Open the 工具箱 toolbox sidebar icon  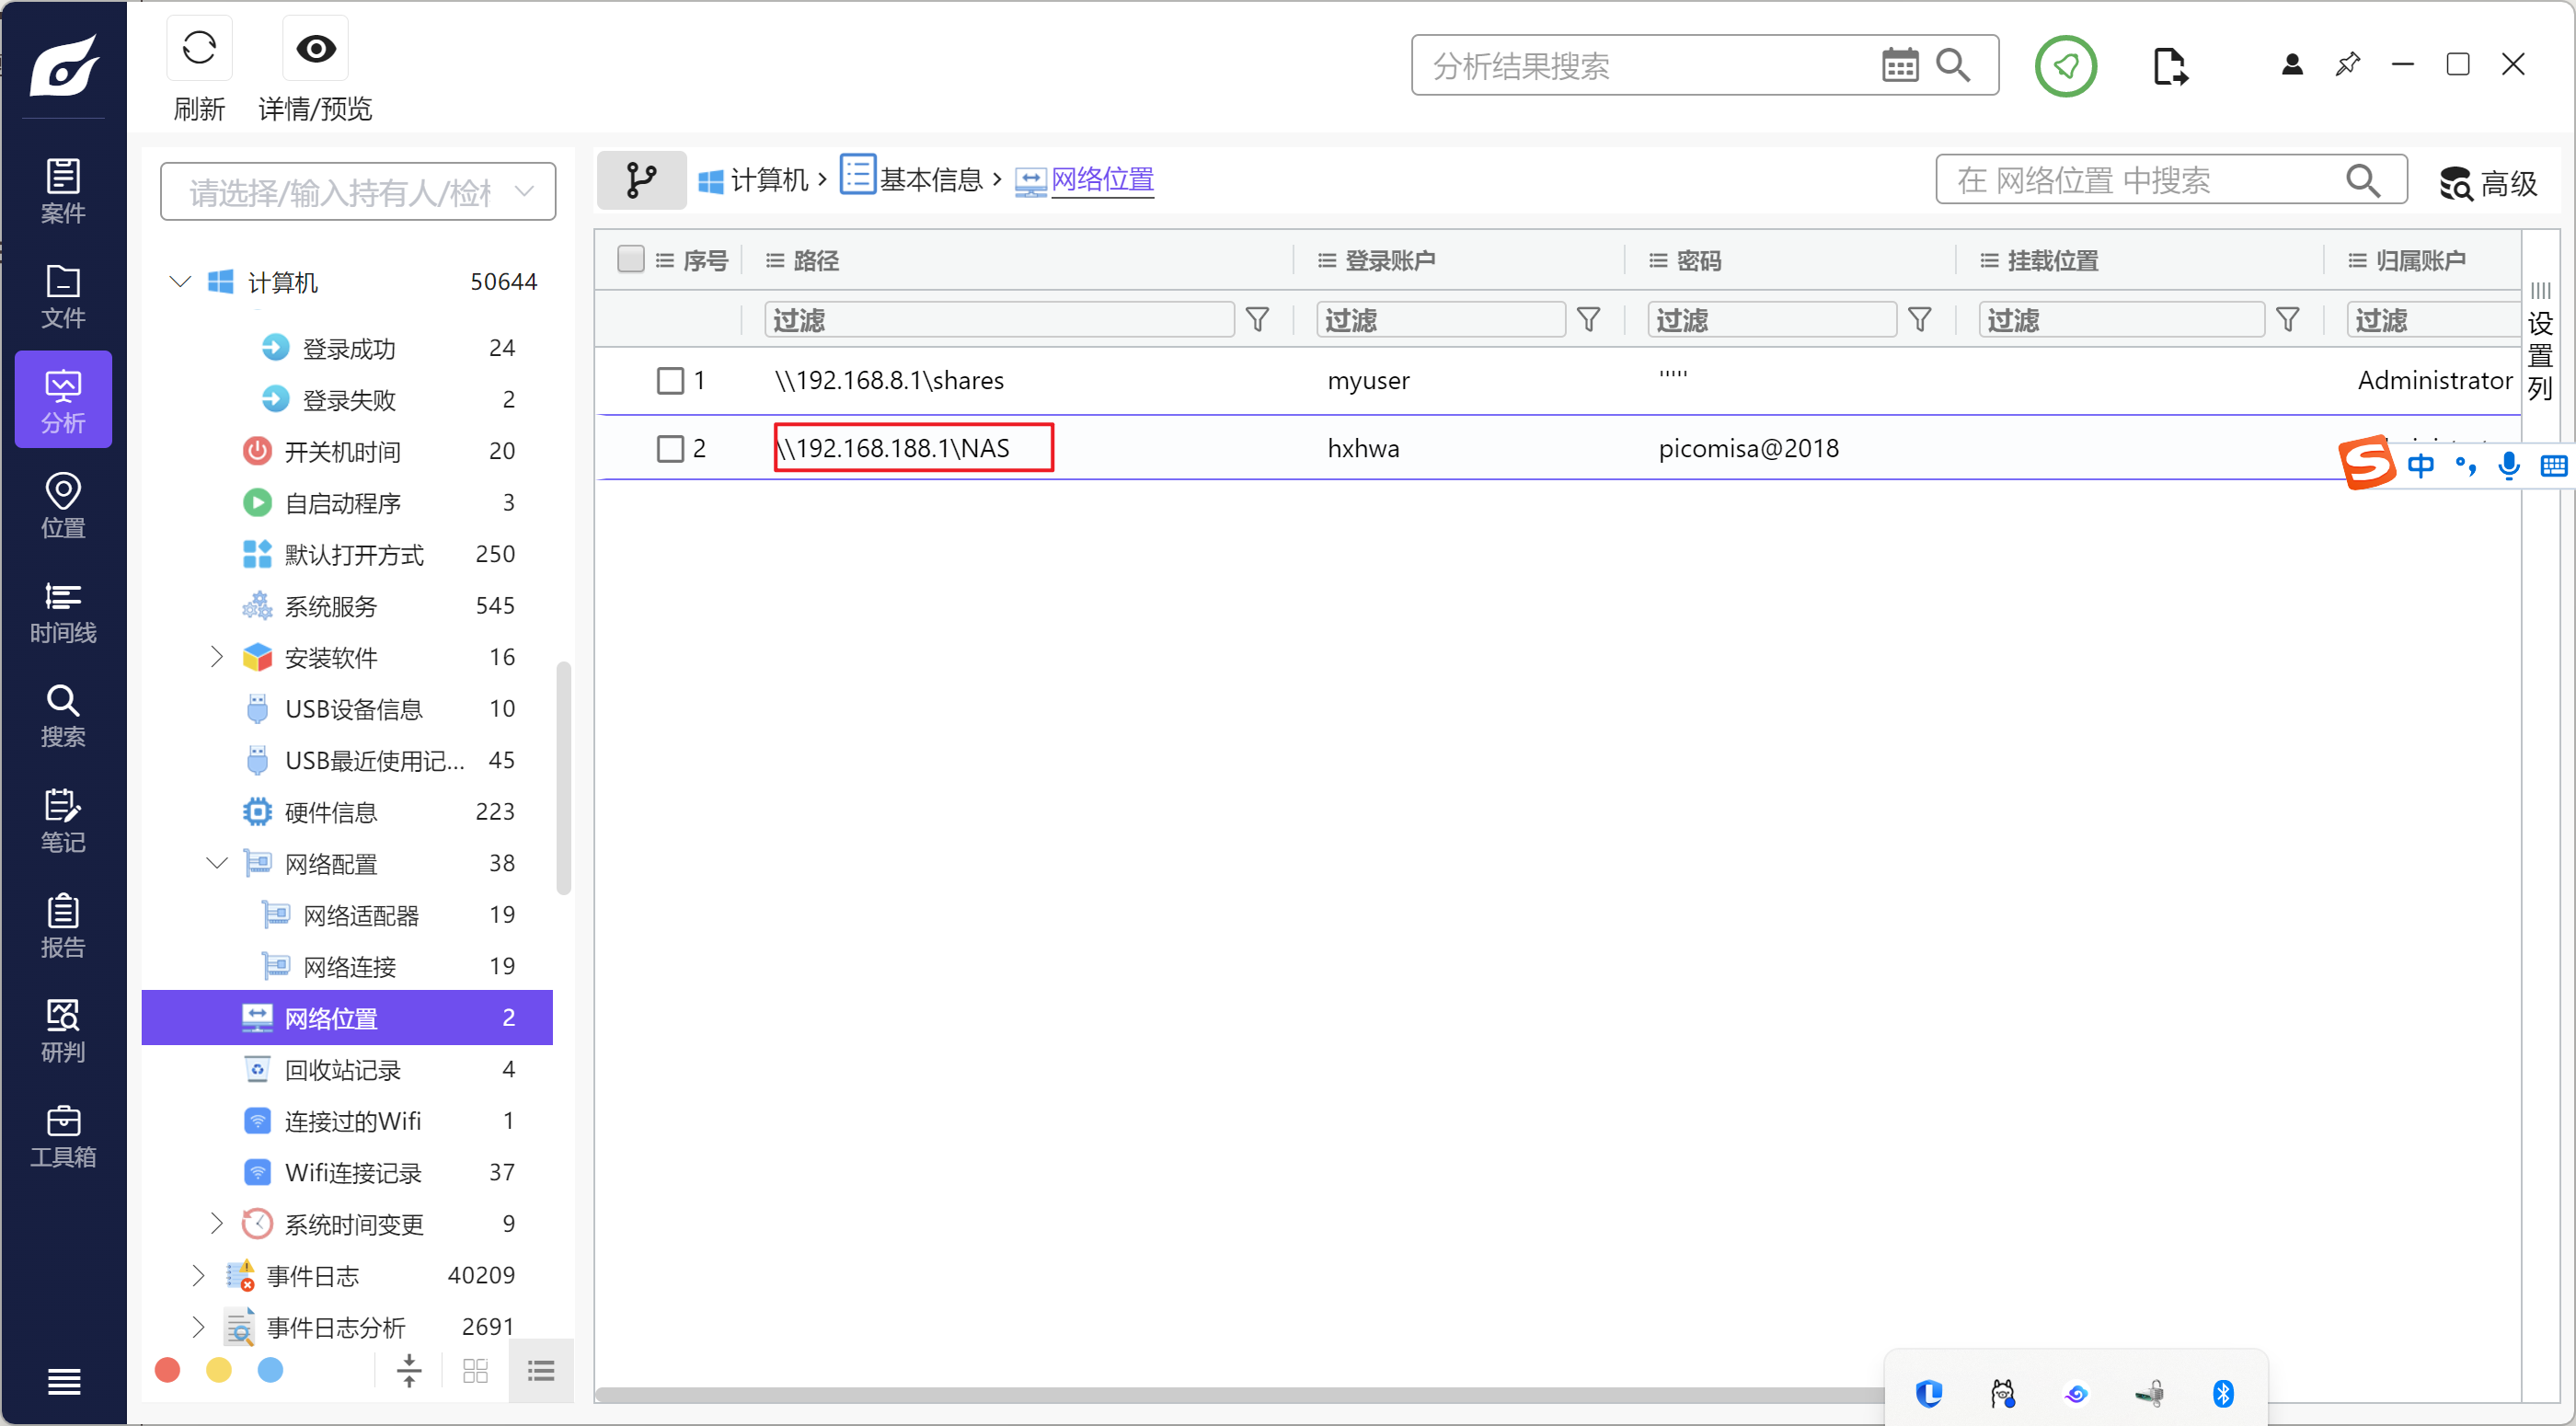point(63,1137)
